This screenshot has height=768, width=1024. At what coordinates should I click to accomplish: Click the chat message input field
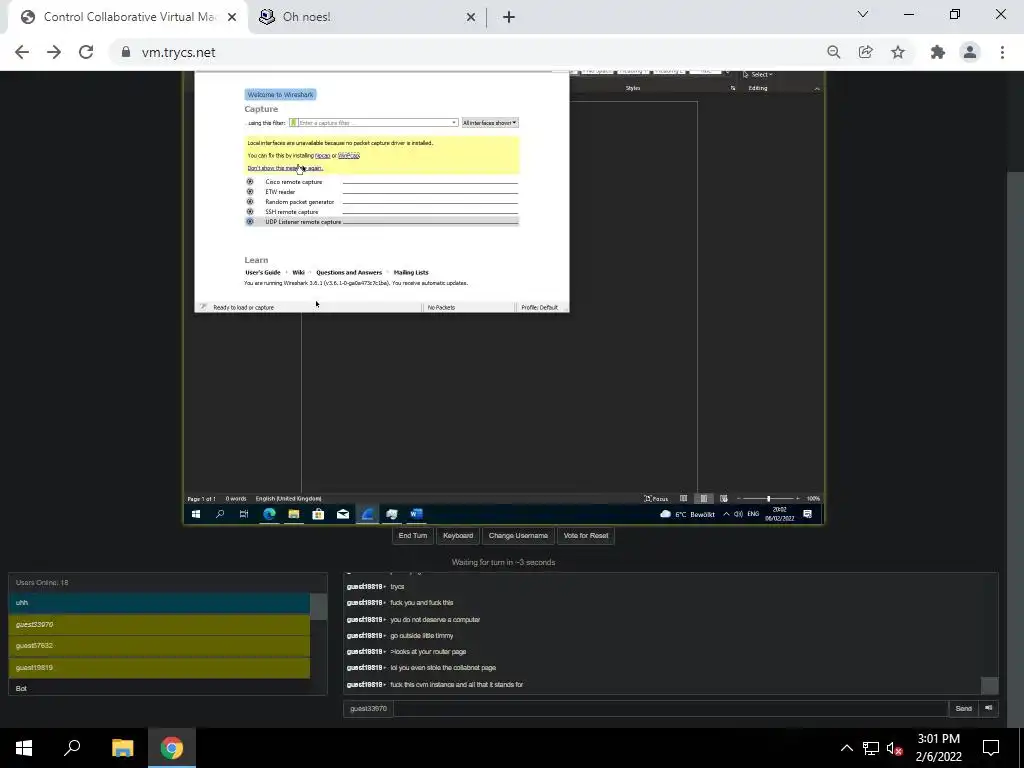point(671,708)
